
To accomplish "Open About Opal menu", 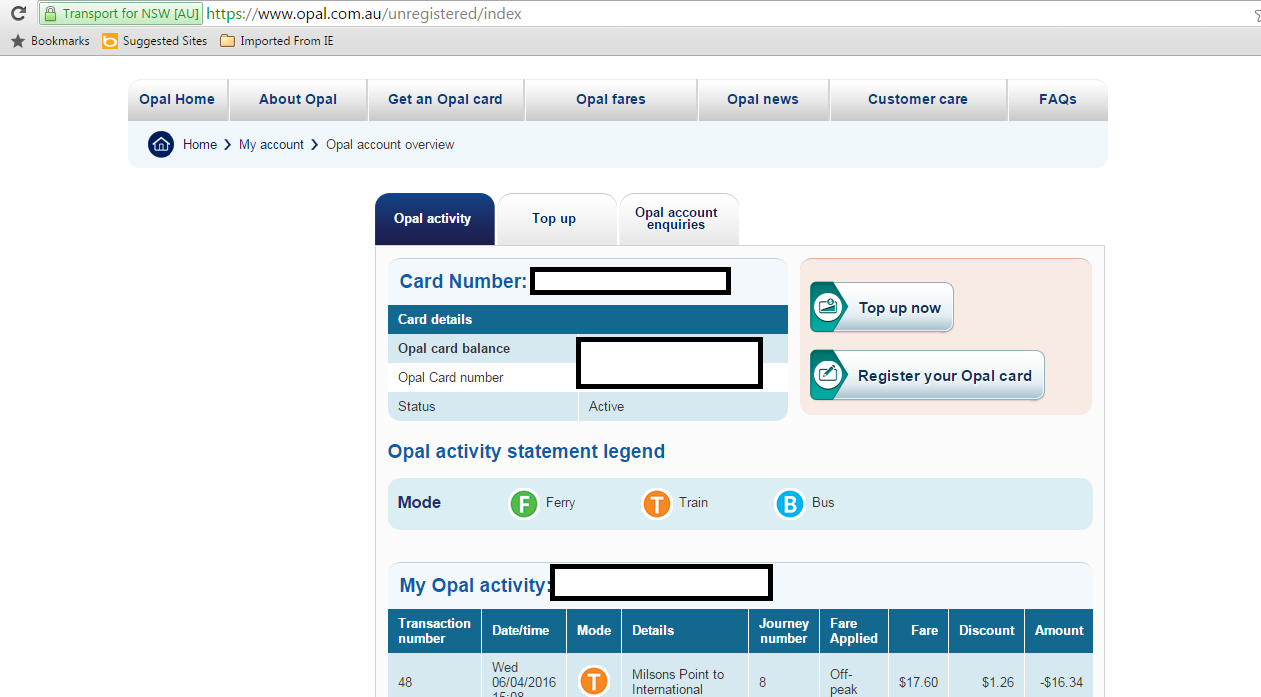I will click(298, 99).
